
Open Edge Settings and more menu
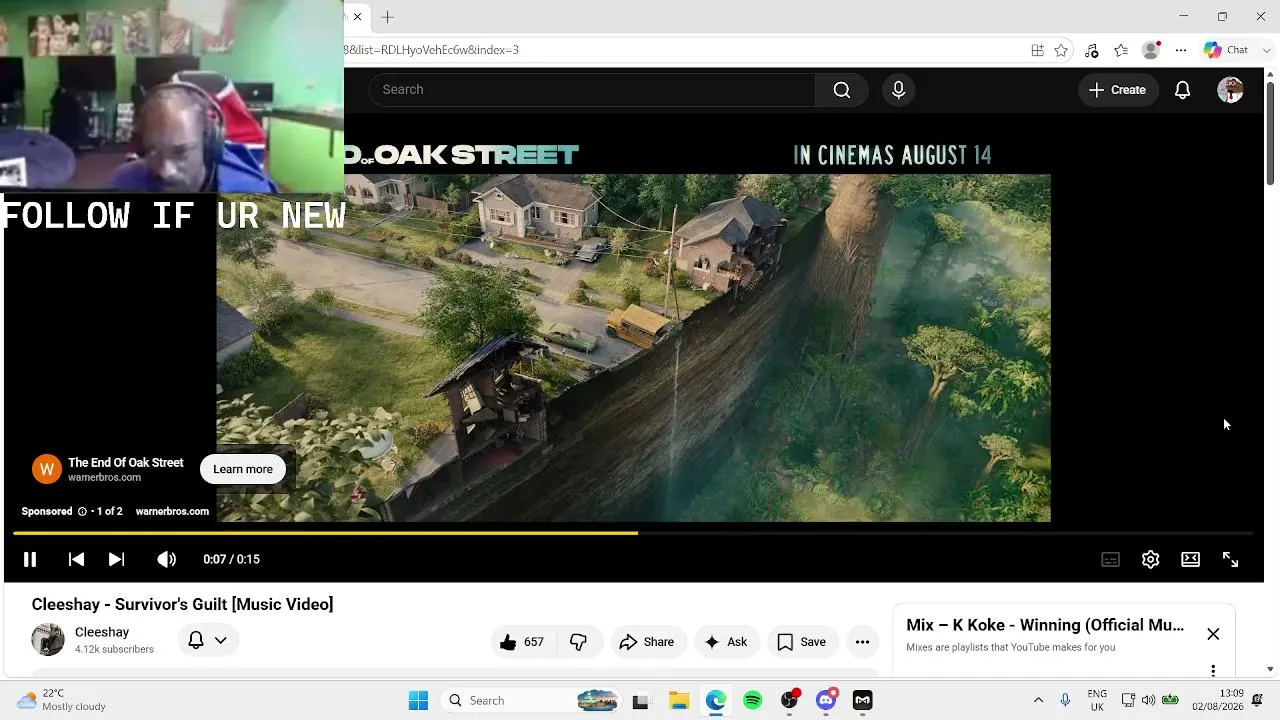click(x=1181, y=50)
